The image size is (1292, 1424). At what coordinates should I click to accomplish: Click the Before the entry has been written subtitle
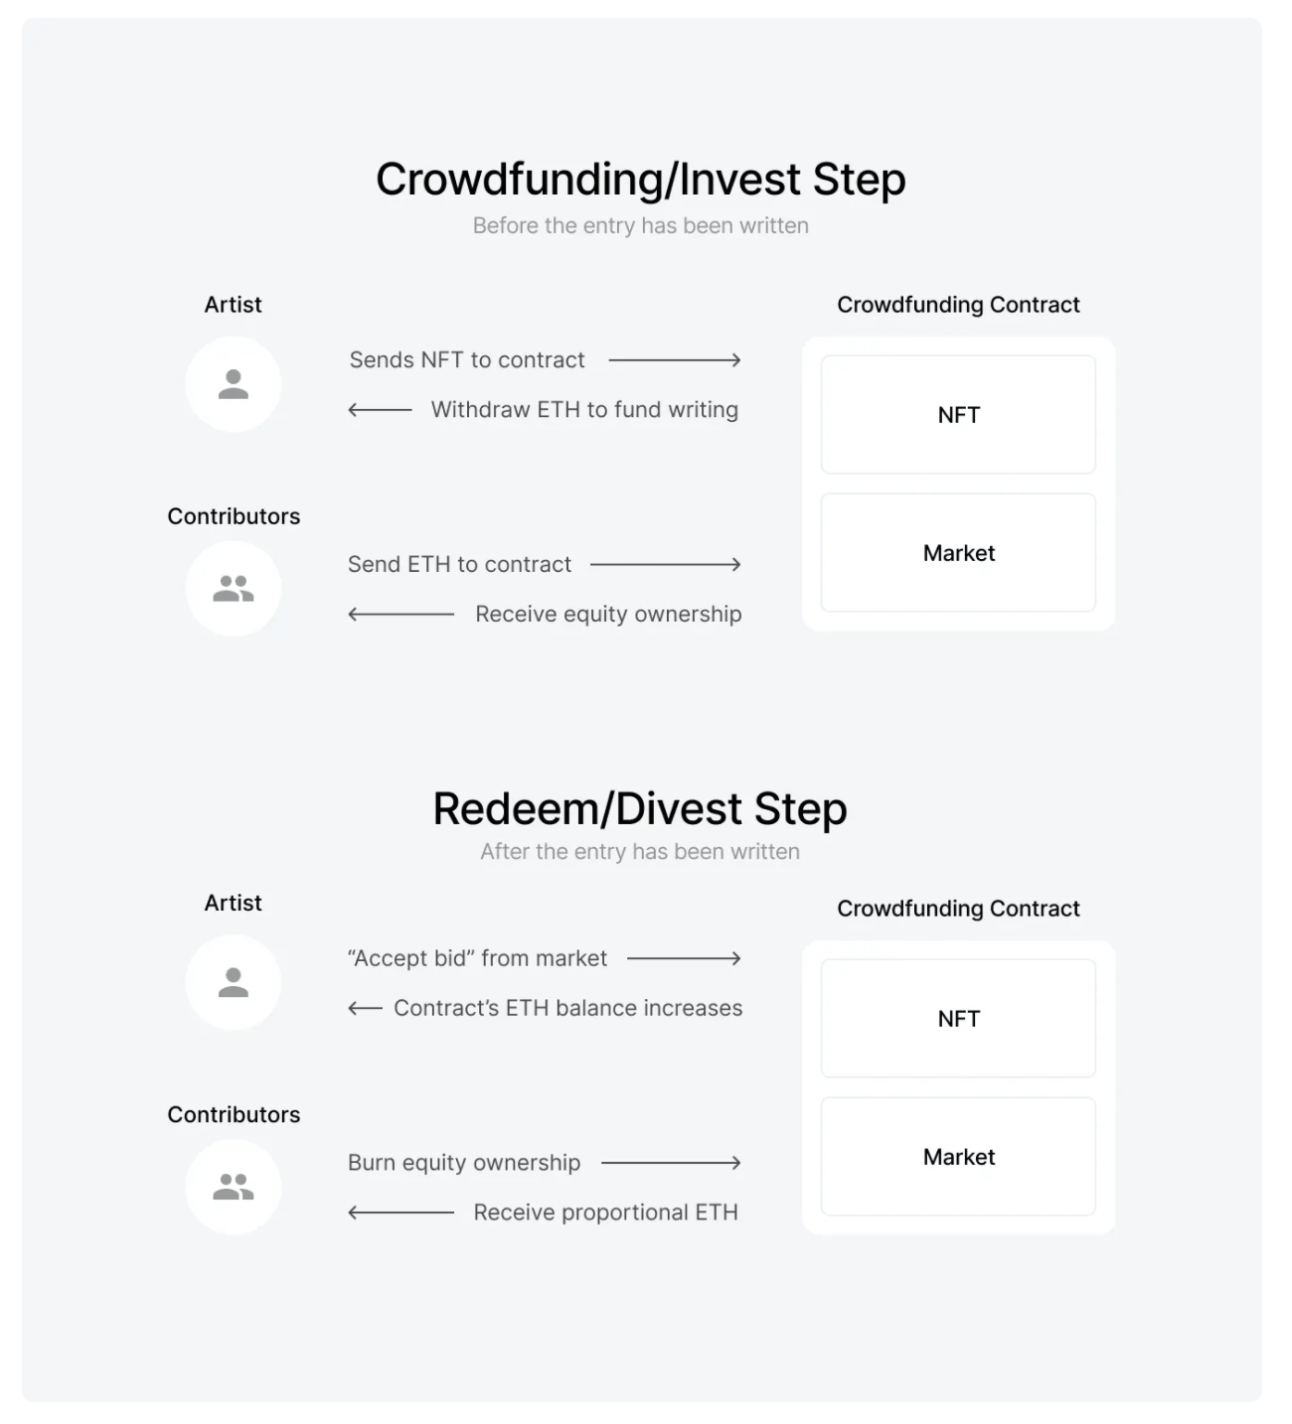(x=641, y=226)
